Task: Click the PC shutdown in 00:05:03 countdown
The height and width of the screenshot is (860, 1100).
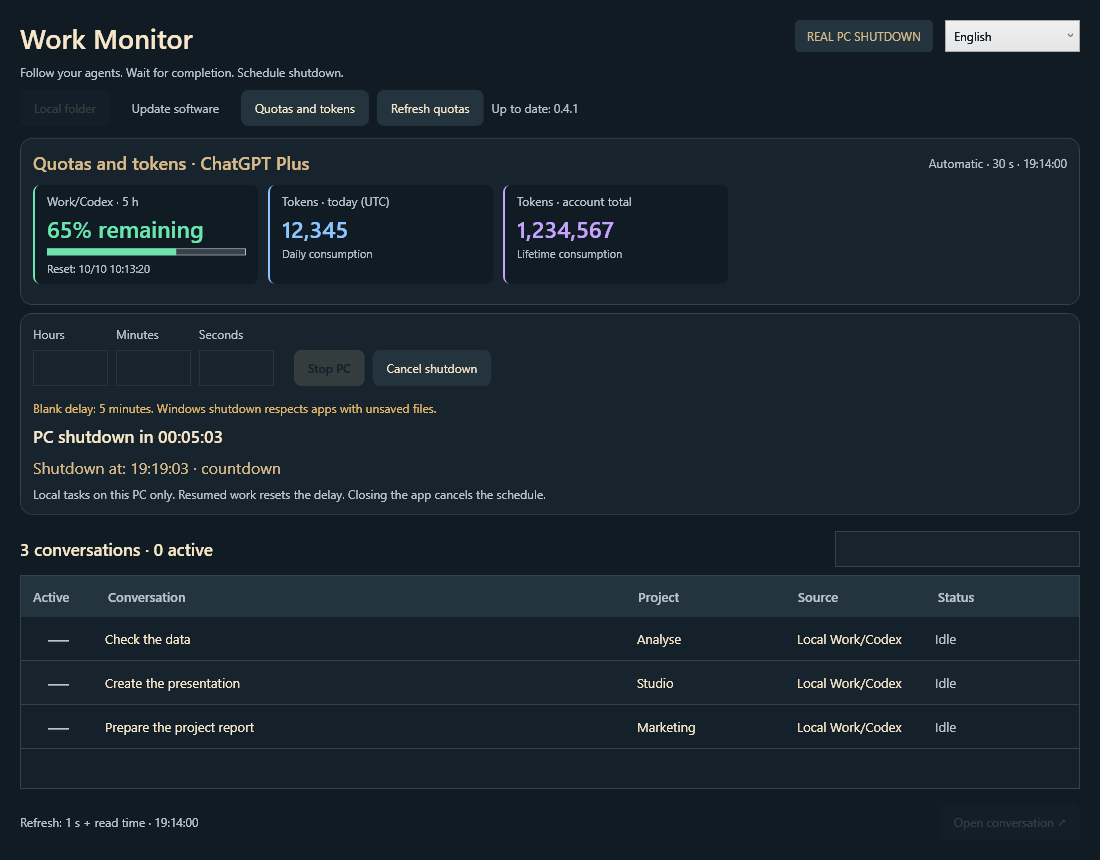Action: (128, 437)
